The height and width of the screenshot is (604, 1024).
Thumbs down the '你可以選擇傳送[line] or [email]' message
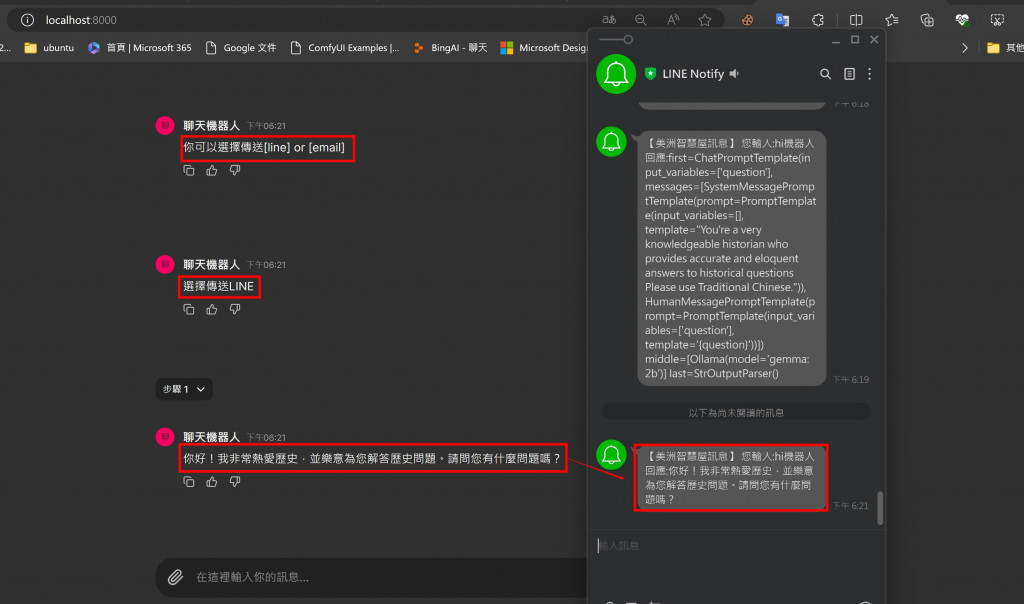click(235, 170)
